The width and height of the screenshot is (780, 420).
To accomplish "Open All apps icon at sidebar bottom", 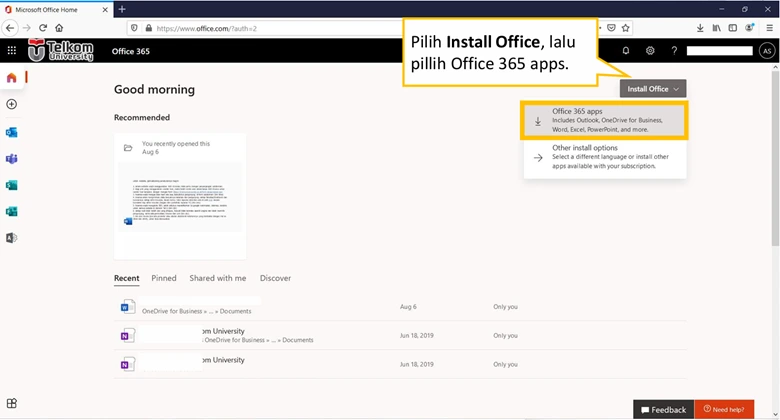I will click(x=11, y=403).
